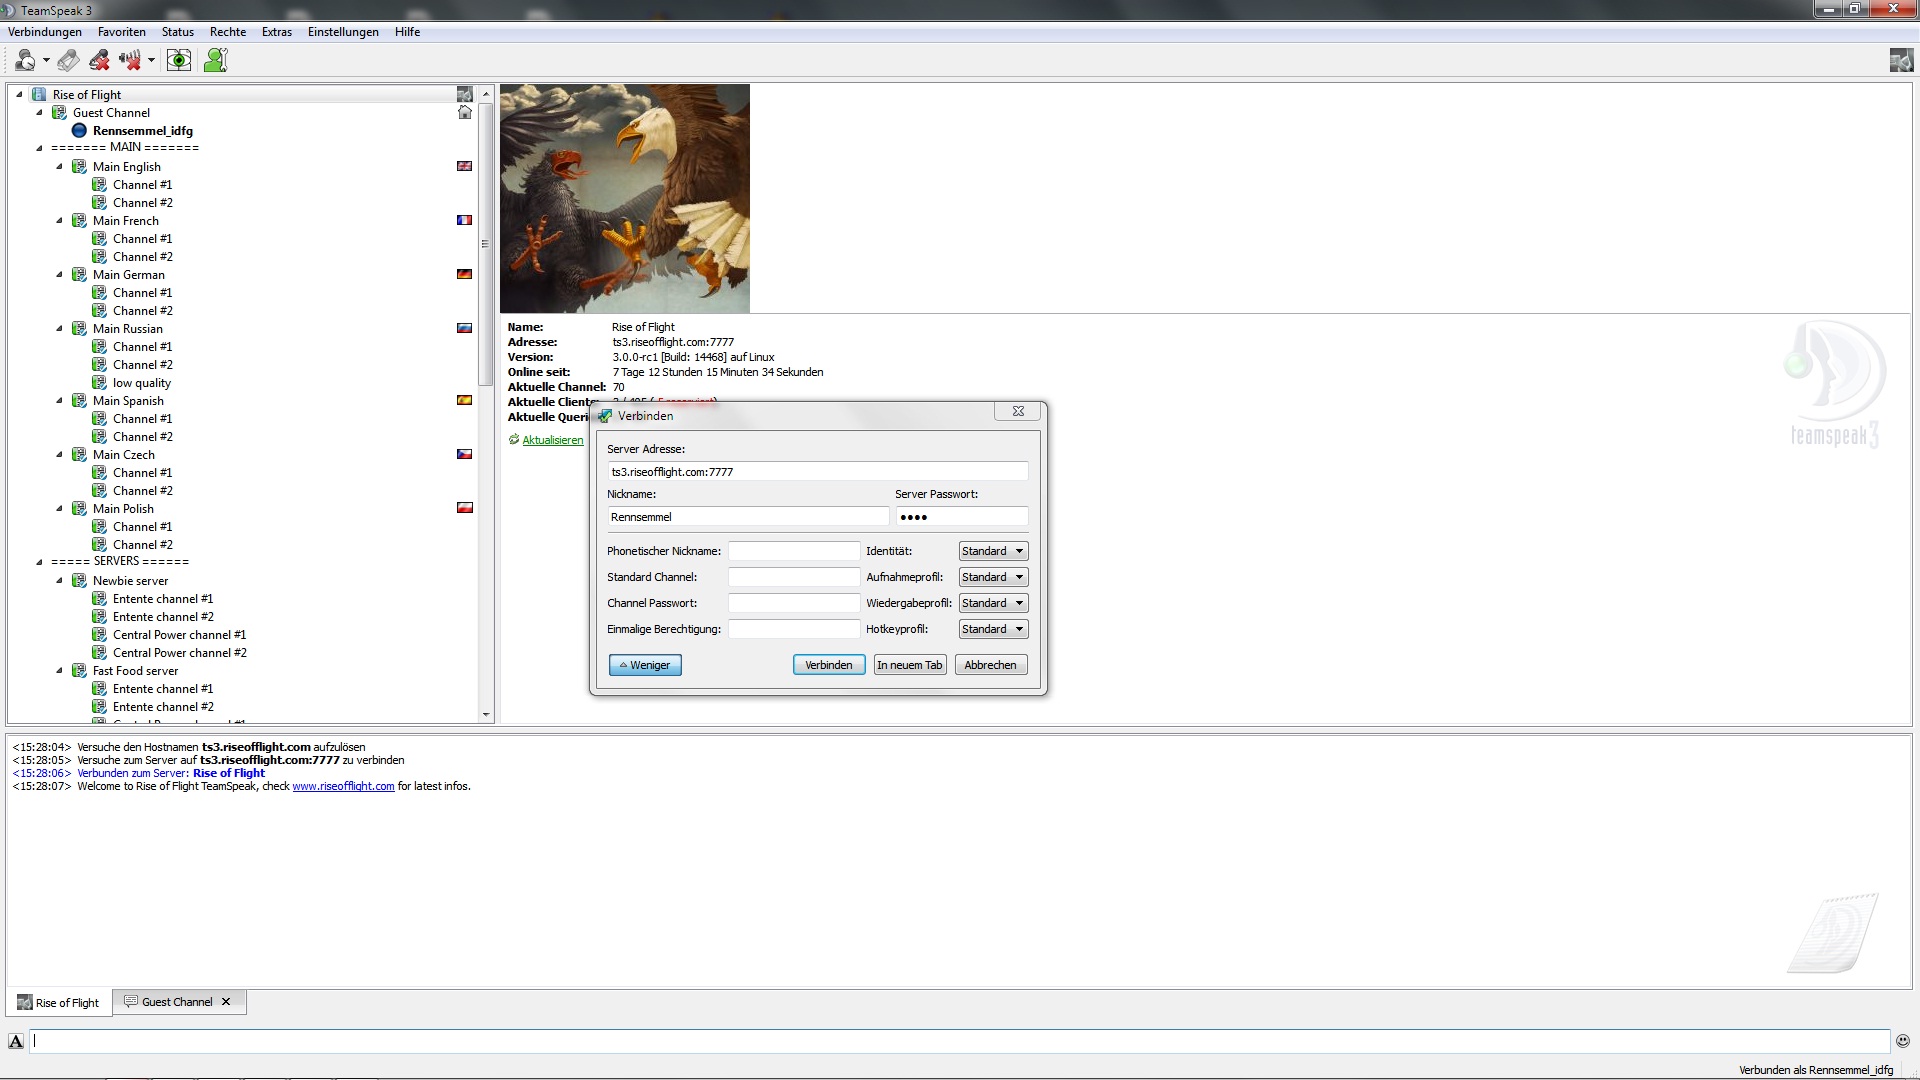The width and height of the screenshot is (1920, 1080).
Task: Open the Einstellungen menu
Action: pos(343,31)
